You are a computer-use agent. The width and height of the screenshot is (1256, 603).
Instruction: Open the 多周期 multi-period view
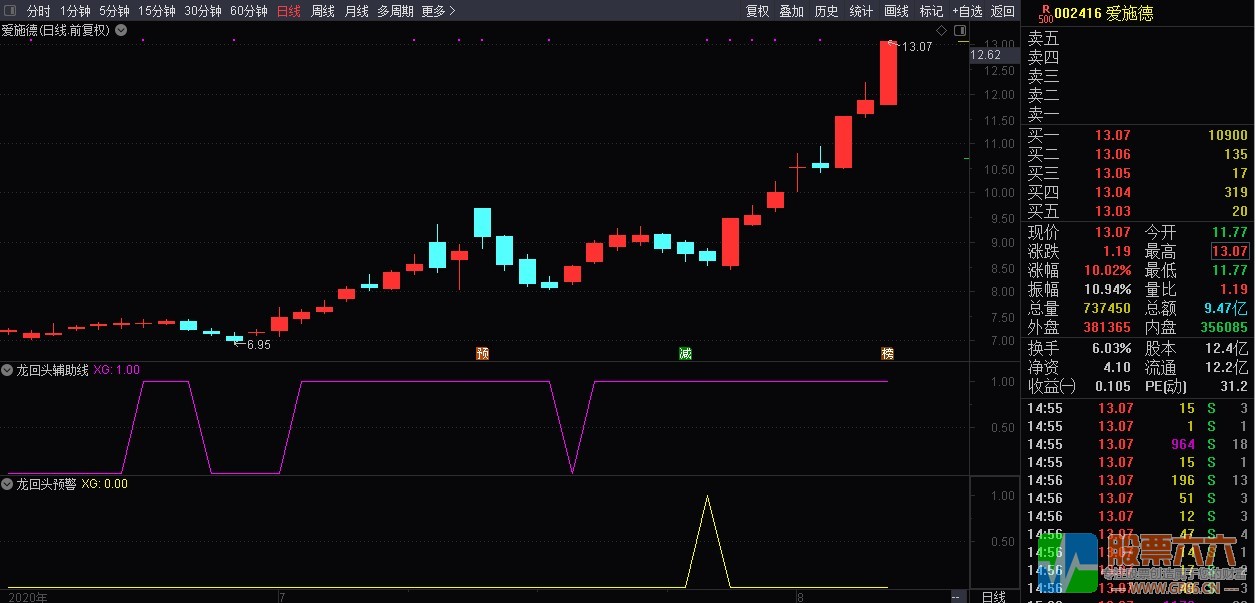(x=395, y=11)
